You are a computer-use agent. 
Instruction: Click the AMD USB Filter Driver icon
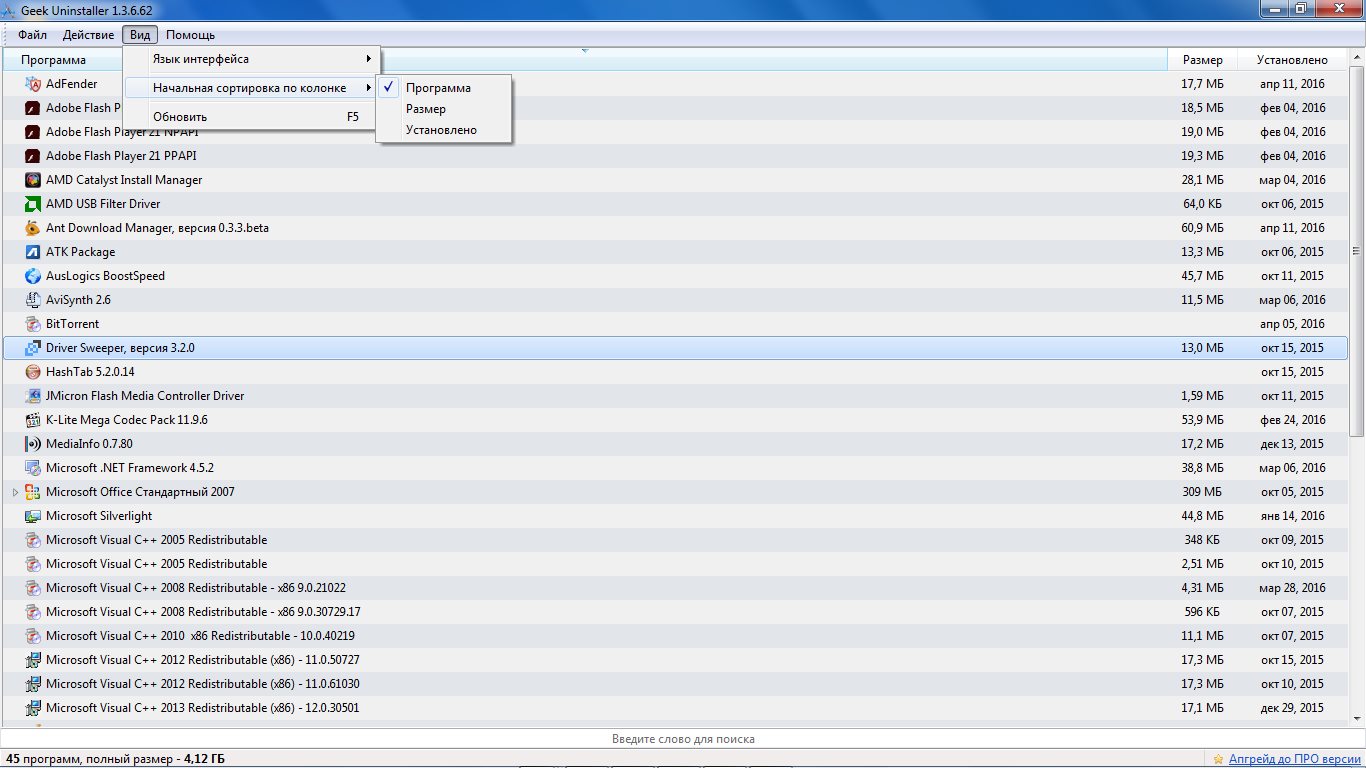tap(33, 204)
